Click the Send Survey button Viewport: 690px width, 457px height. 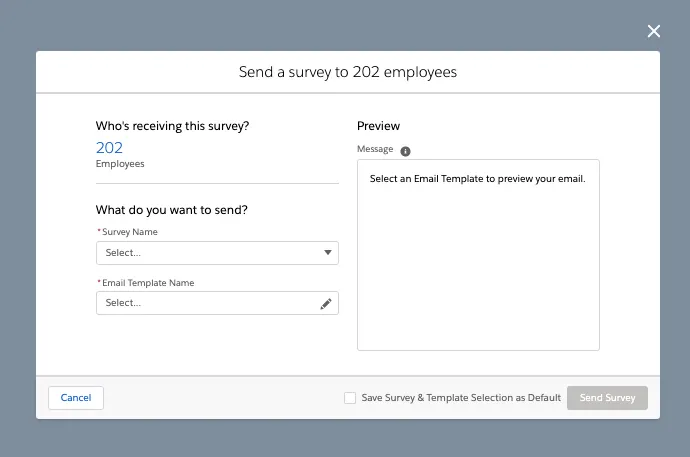pyautogui.click(x=607, y=398)
